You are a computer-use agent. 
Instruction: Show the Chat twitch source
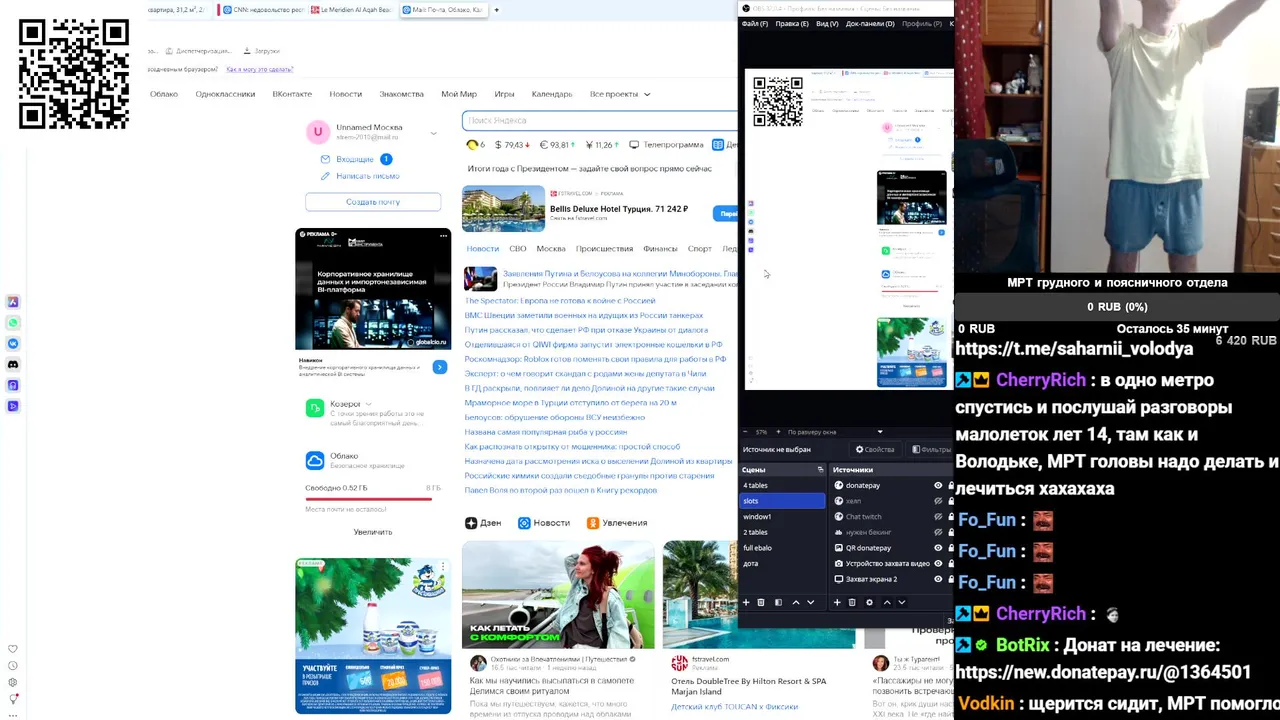pos(938,517)
